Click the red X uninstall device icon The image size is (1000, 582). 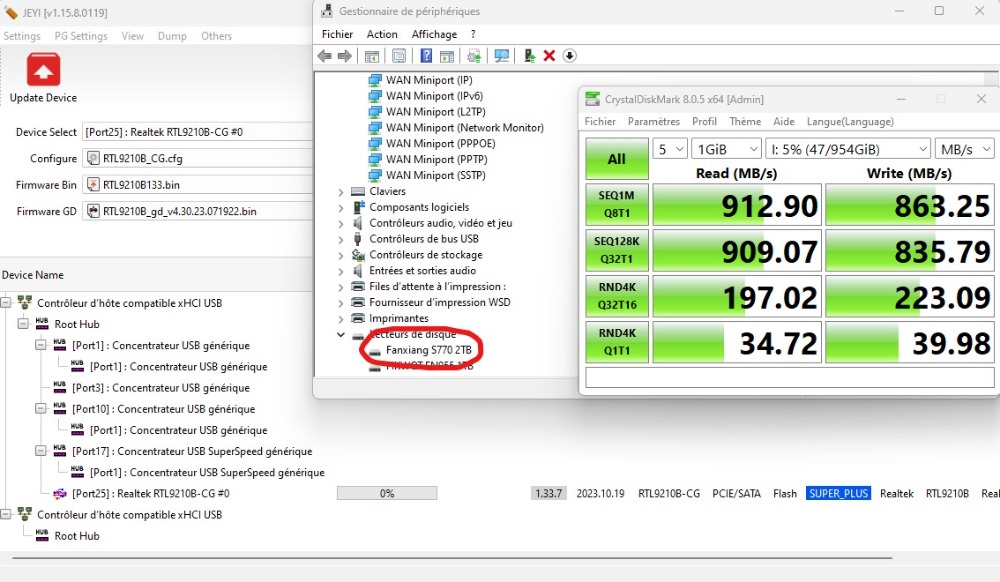coord(549,56)
